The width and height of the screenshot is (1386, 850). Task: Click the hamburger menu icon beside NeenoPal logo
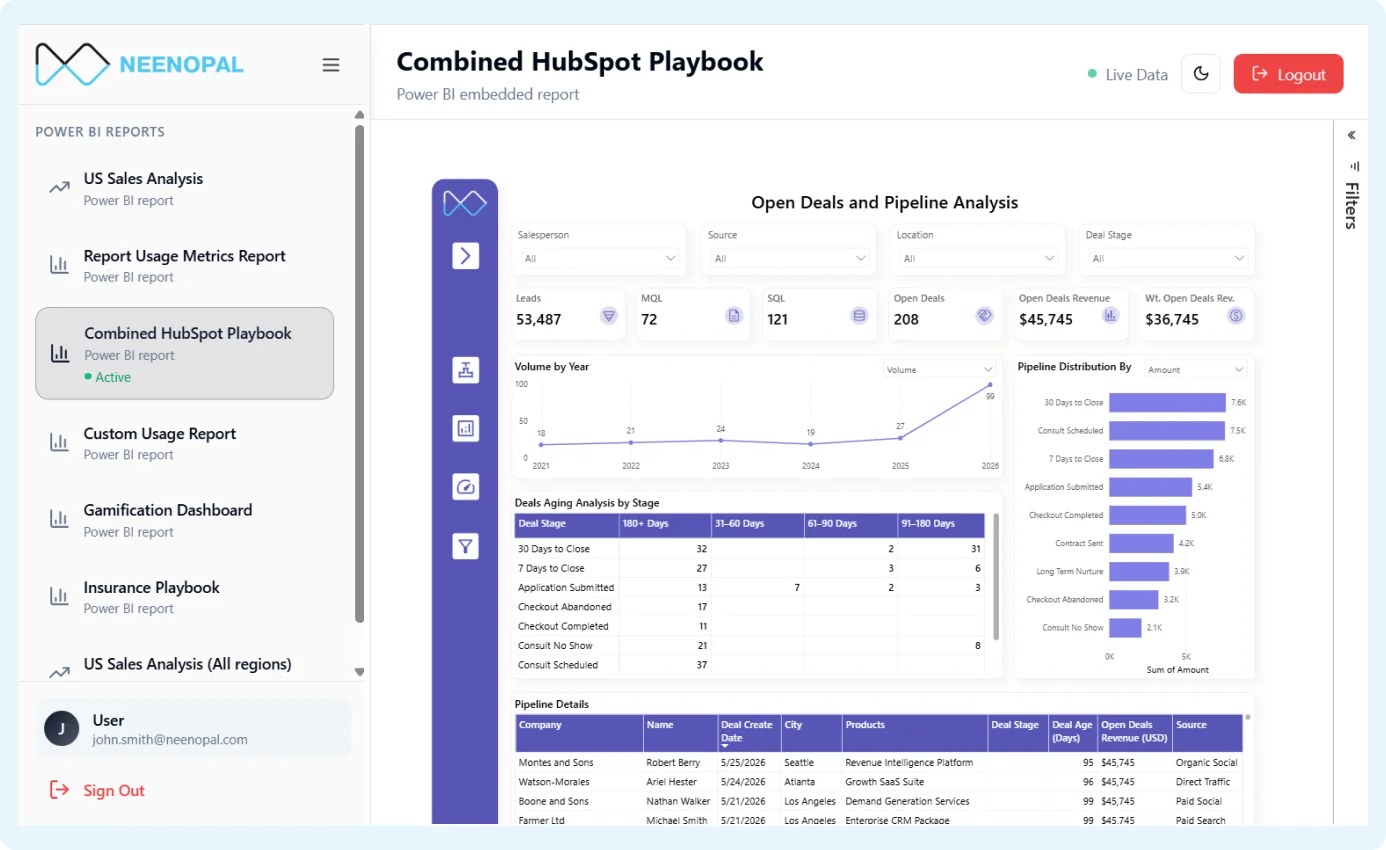(x=330, y=65)
